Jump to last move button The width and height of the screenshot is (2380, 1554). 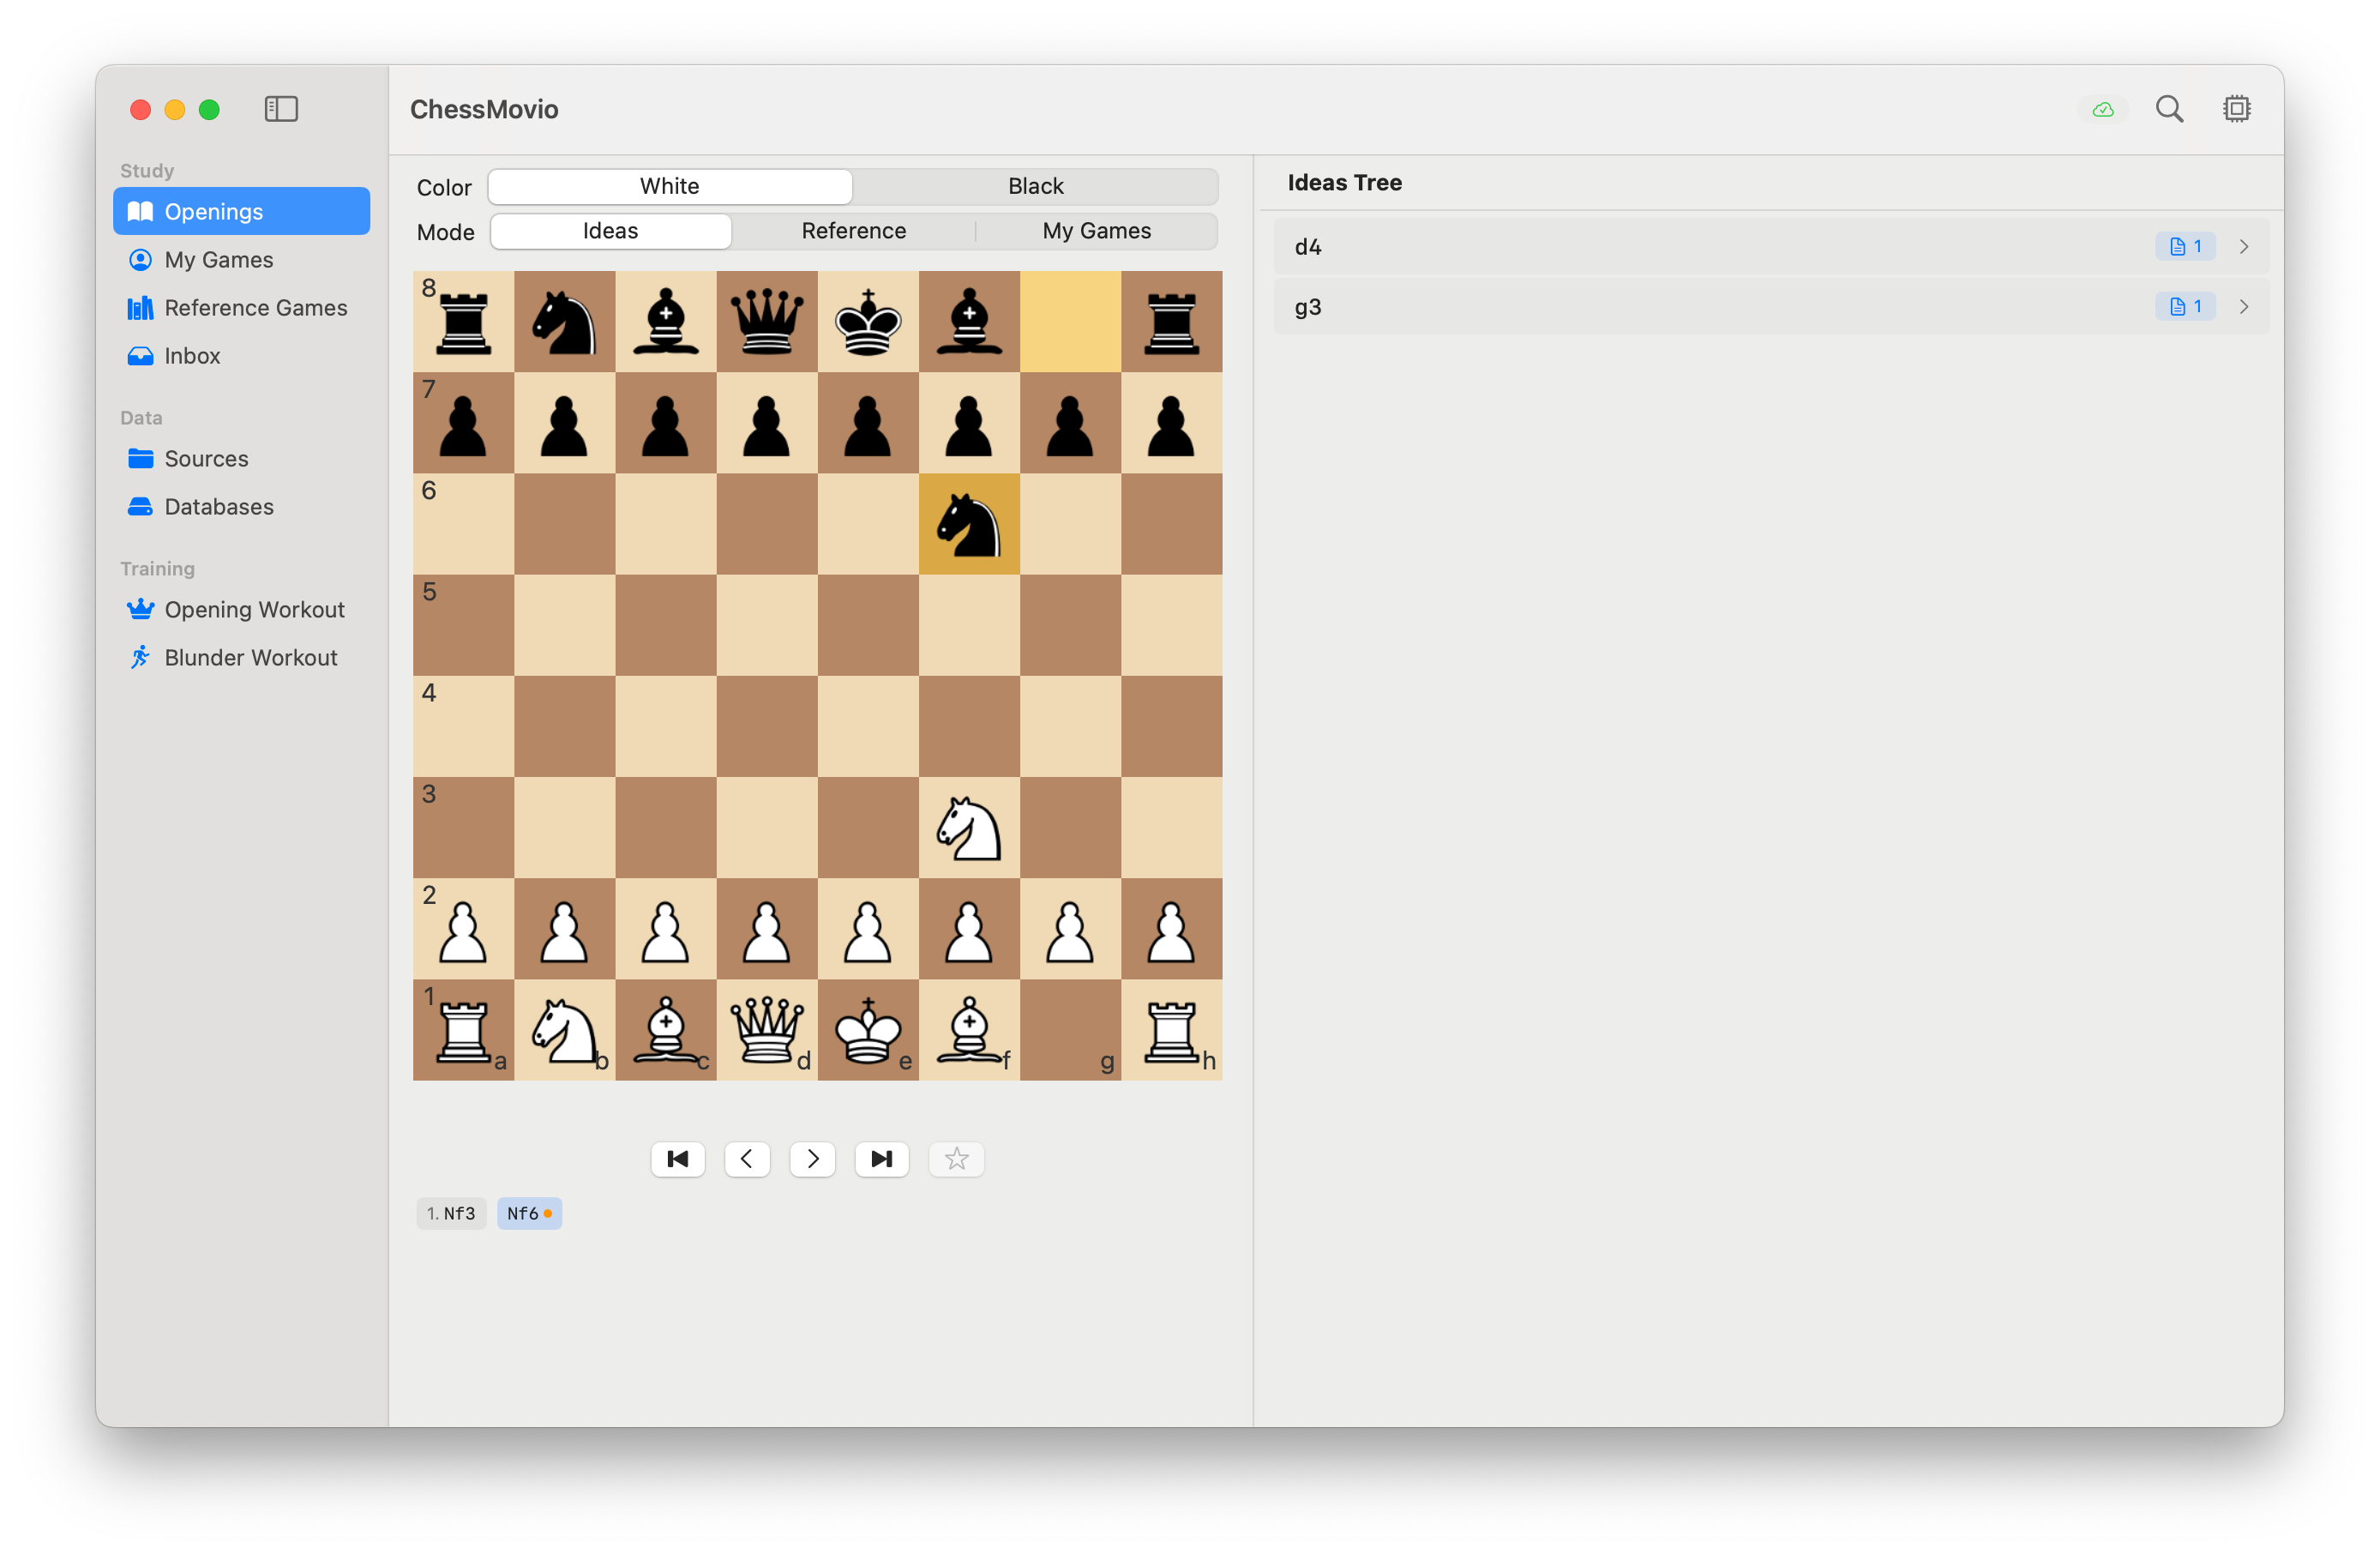pos(881,1159)
